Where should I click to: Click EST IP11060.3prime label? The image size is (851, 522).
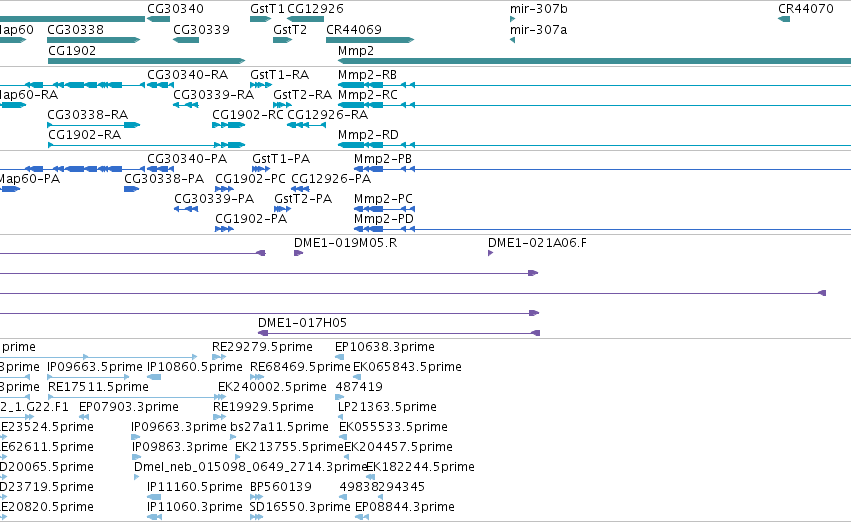(x=195, y=507)
